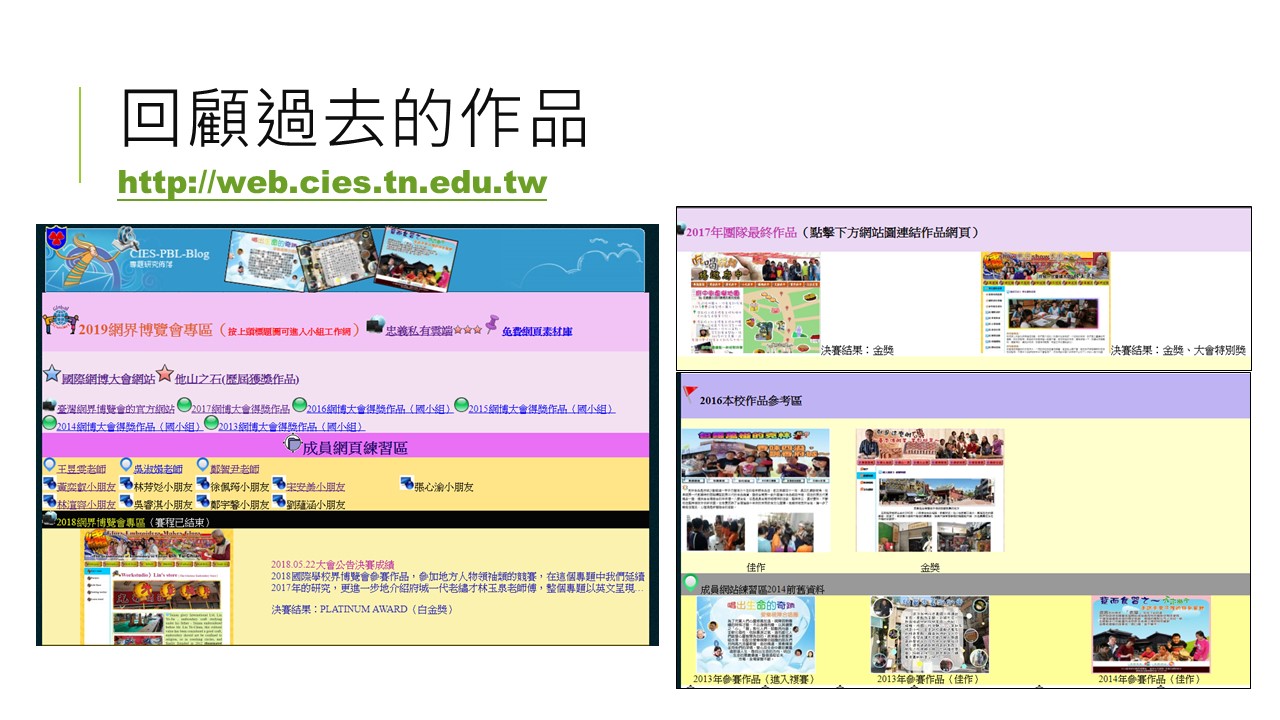Open 鄭智尹老師 practice page link
Viewport: 1280px width, 720px height.
234,469
